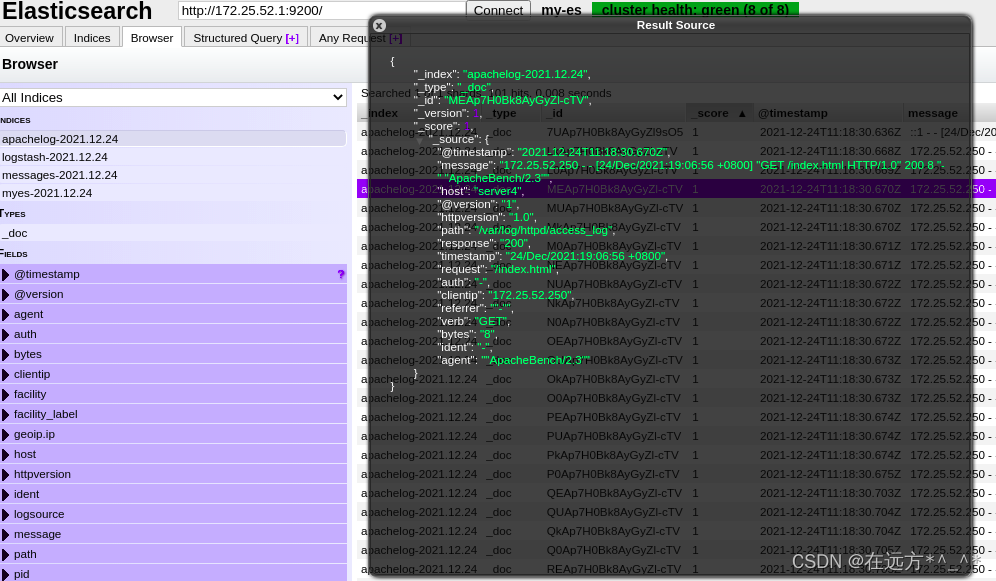
Task: Collapse the _source object in Result Source
Action: tap(420, 140)
